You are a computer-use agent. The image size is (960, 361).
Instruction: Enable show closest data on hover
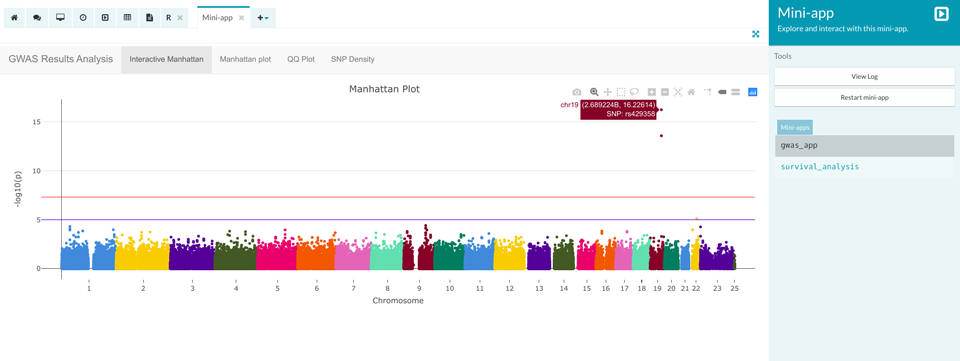722,92
